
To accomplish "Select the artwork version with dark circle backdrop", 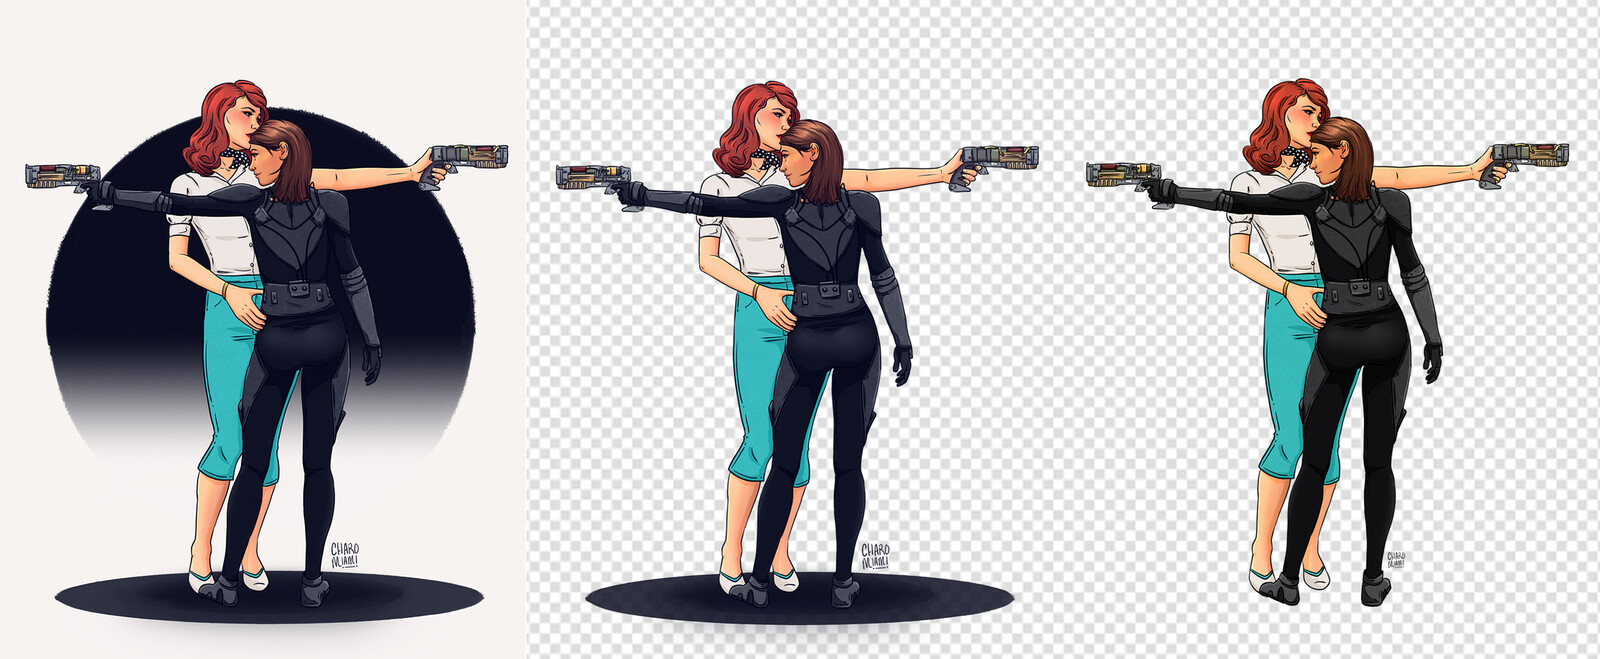I will [x=264, y=329].
